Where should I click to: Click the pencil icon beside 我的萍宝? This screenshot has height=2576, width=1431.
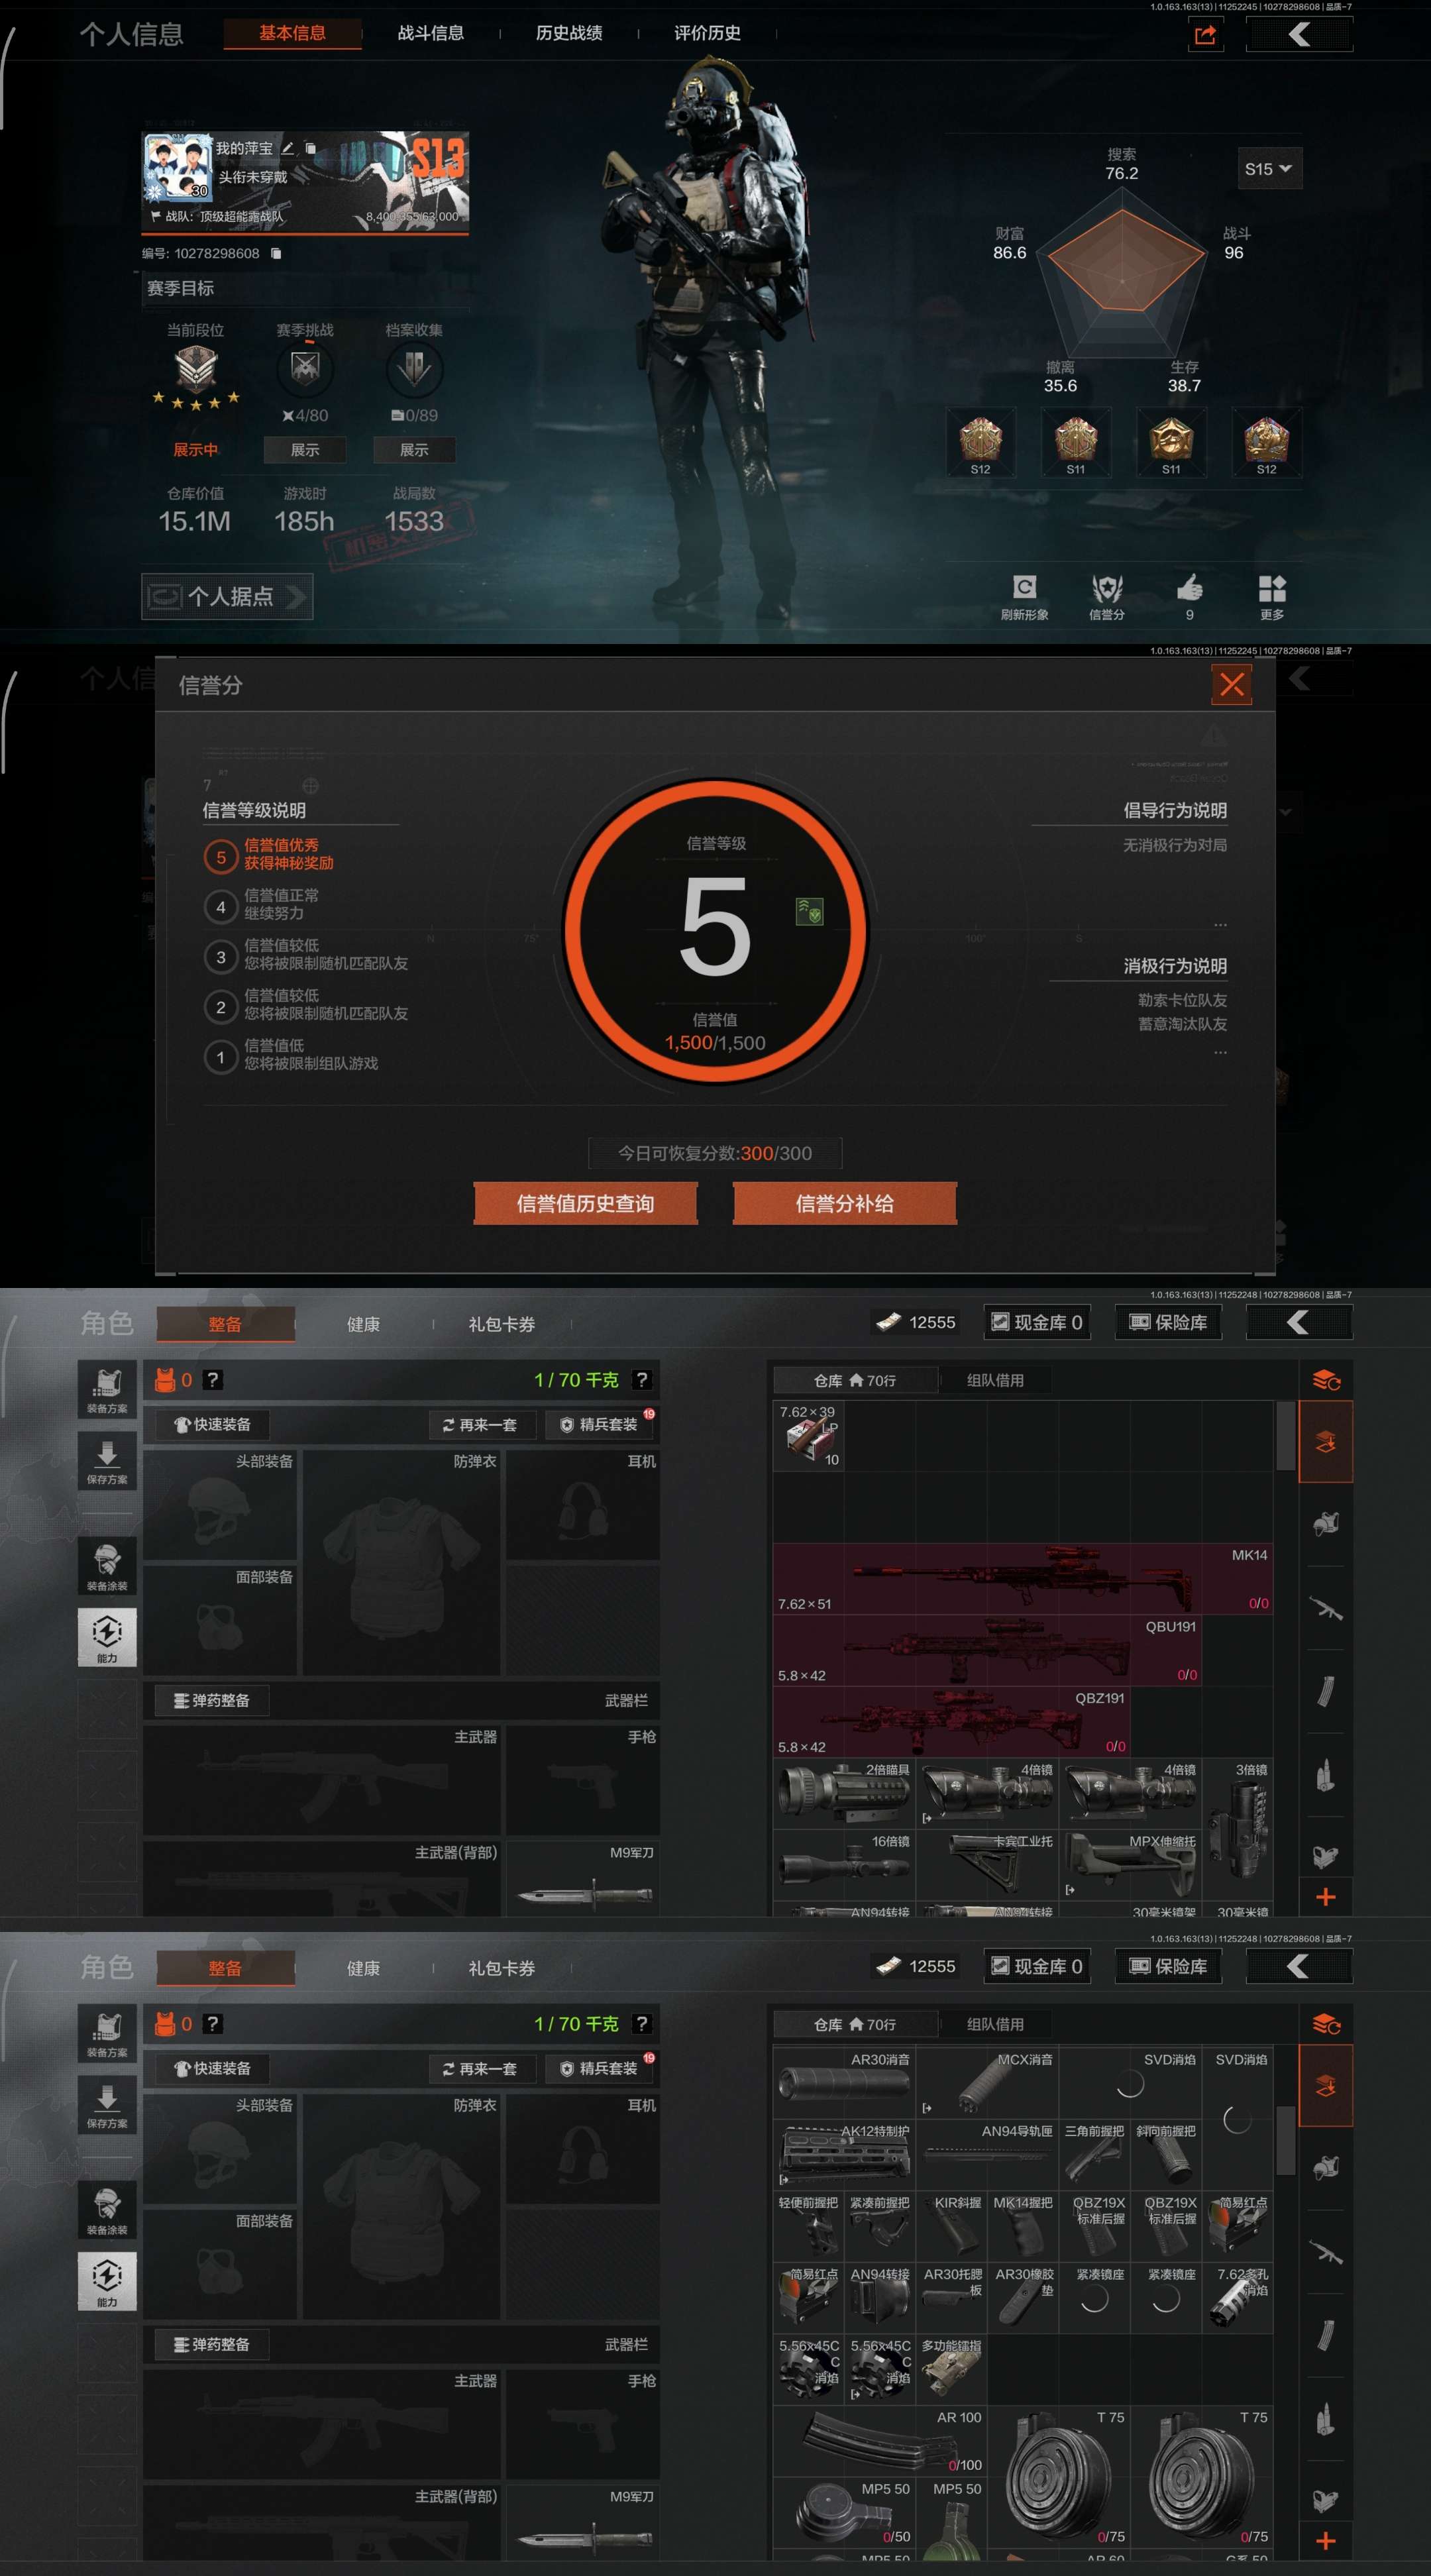pos(288,148)
